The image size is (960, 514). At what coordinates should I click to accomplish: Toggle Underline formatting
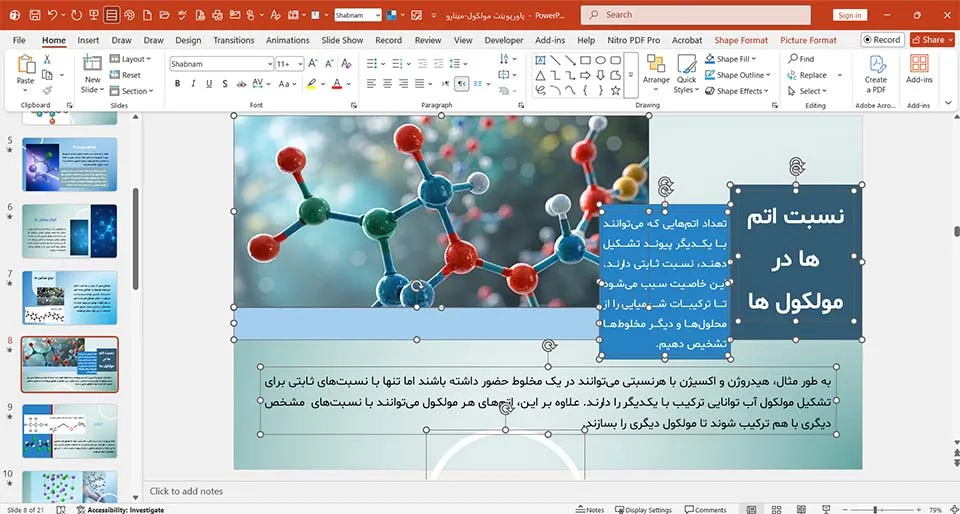209,83
